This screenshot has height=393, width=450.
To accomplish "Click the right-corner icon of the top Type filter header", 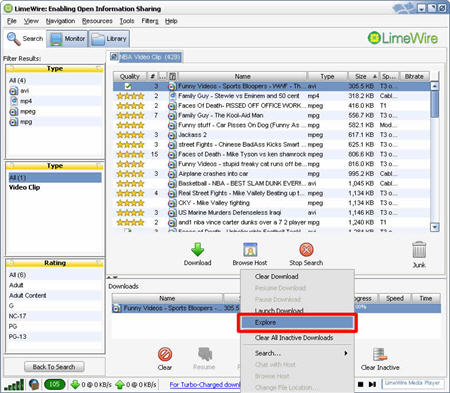I will tap(99, 69).
